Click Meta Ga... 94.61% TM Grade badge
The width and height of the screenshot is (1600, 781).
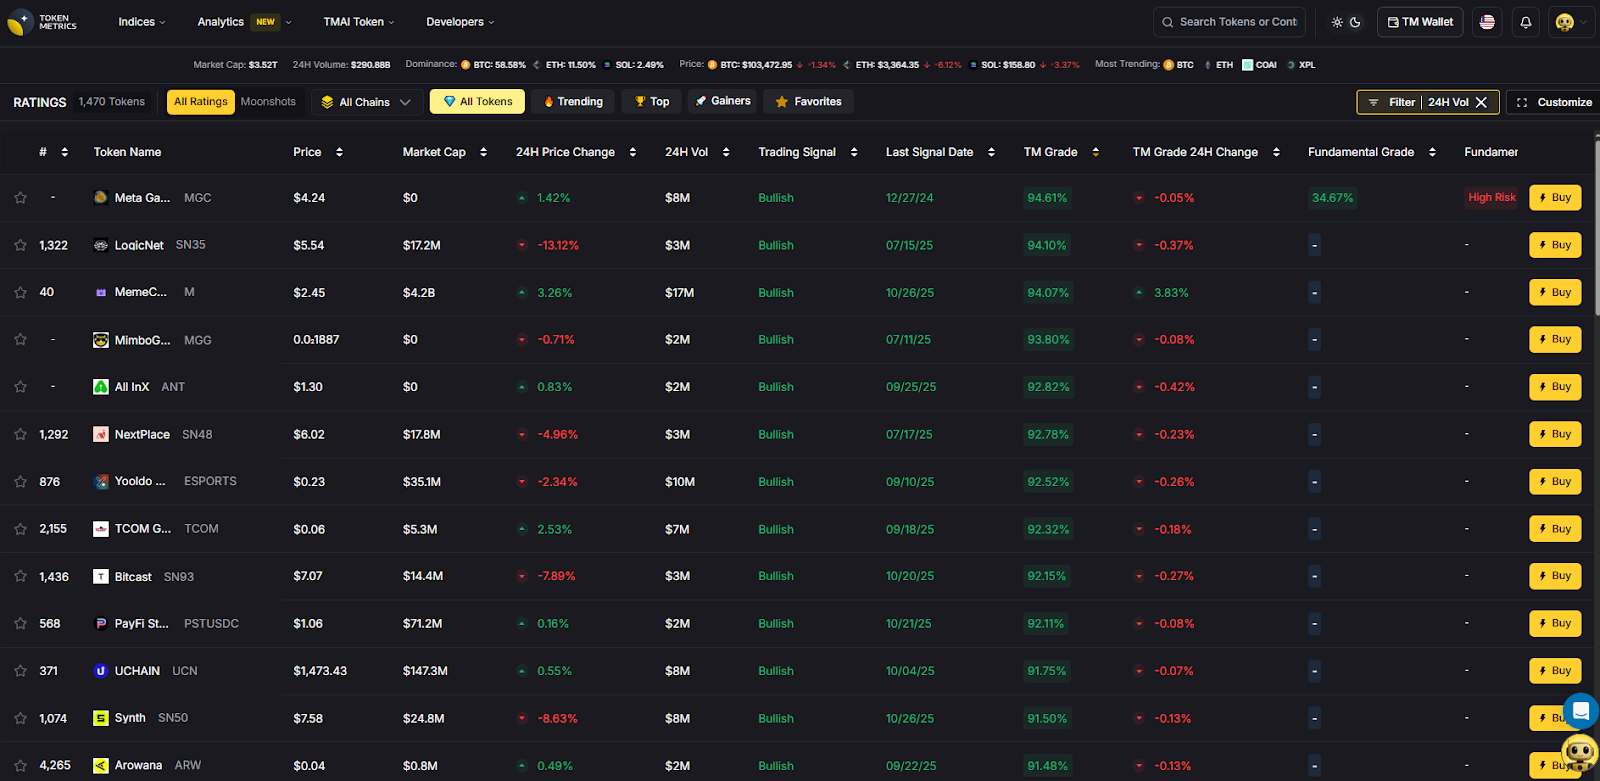[1047, 198]
